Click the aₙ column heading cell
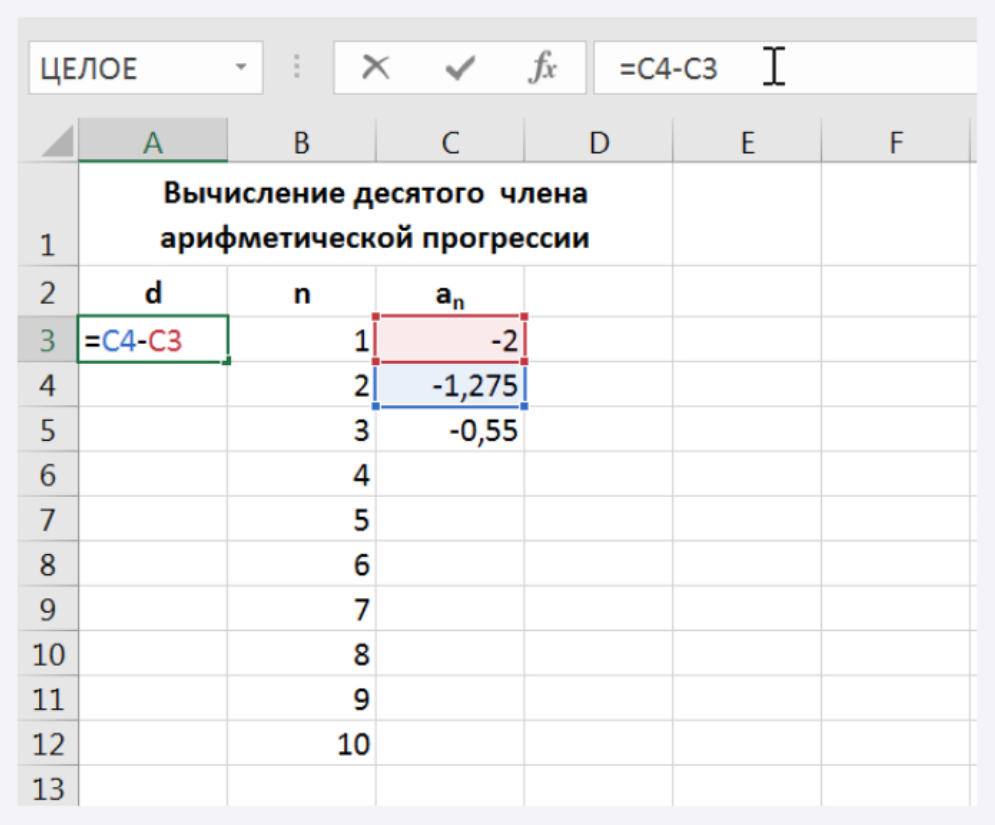Screen dimensions: 995x825 pos(450,293)
